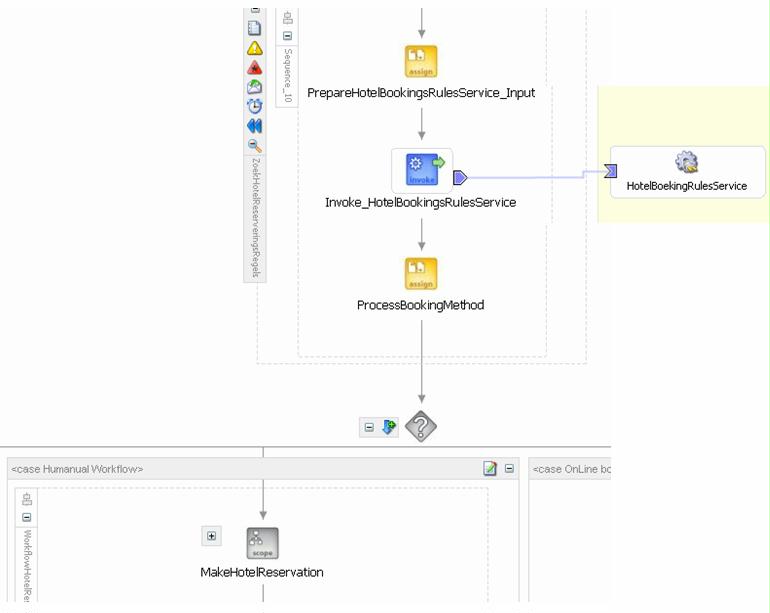Select the MakeHotelReservation scope icon
Image resolution: width=770 pixels, height=613 pixels.
tap(263, 543)
